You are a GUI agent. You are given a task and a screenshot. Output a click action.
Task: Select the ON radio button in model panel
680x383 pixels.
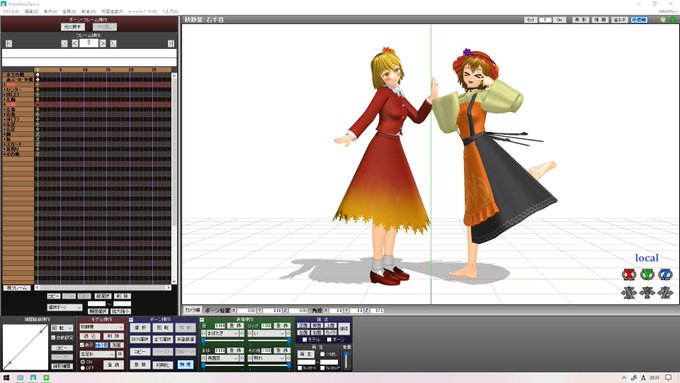click(82, 362)
